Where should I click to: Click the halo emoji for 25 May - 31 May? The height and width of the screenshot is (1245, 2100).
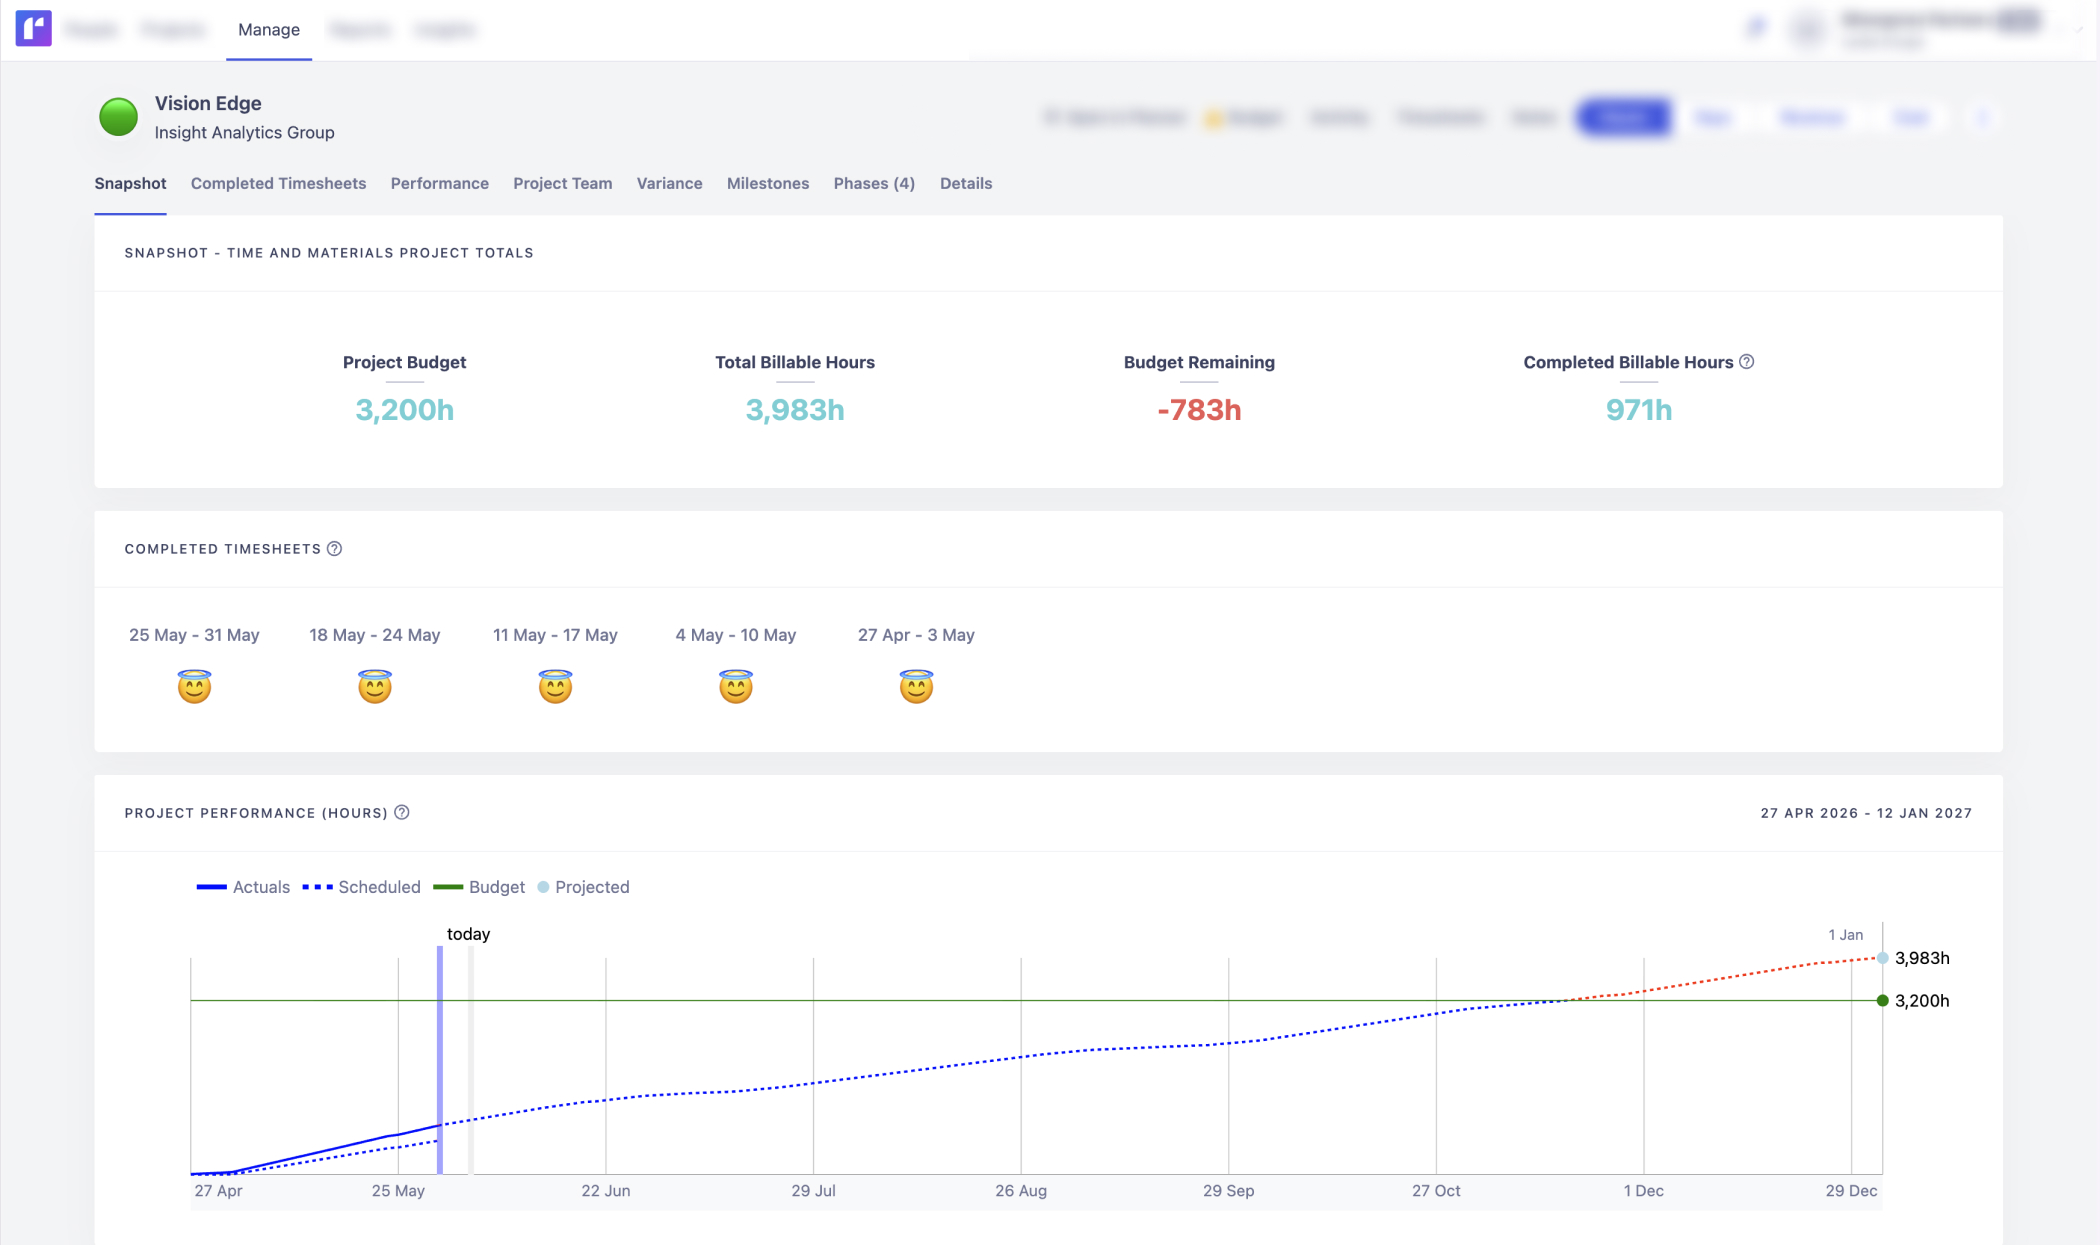pos(194,686)
